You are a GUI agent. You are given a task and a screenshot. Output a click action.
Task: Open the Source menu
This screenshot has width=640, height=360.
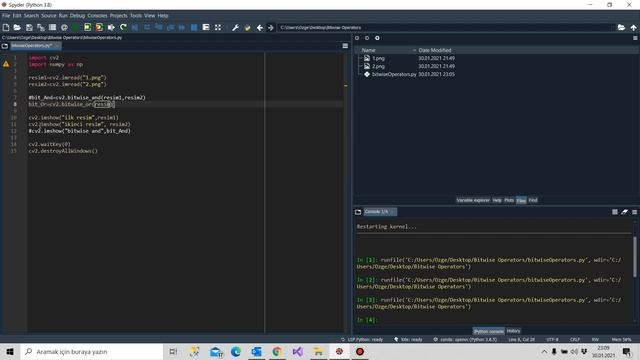[x=49, y=16]
